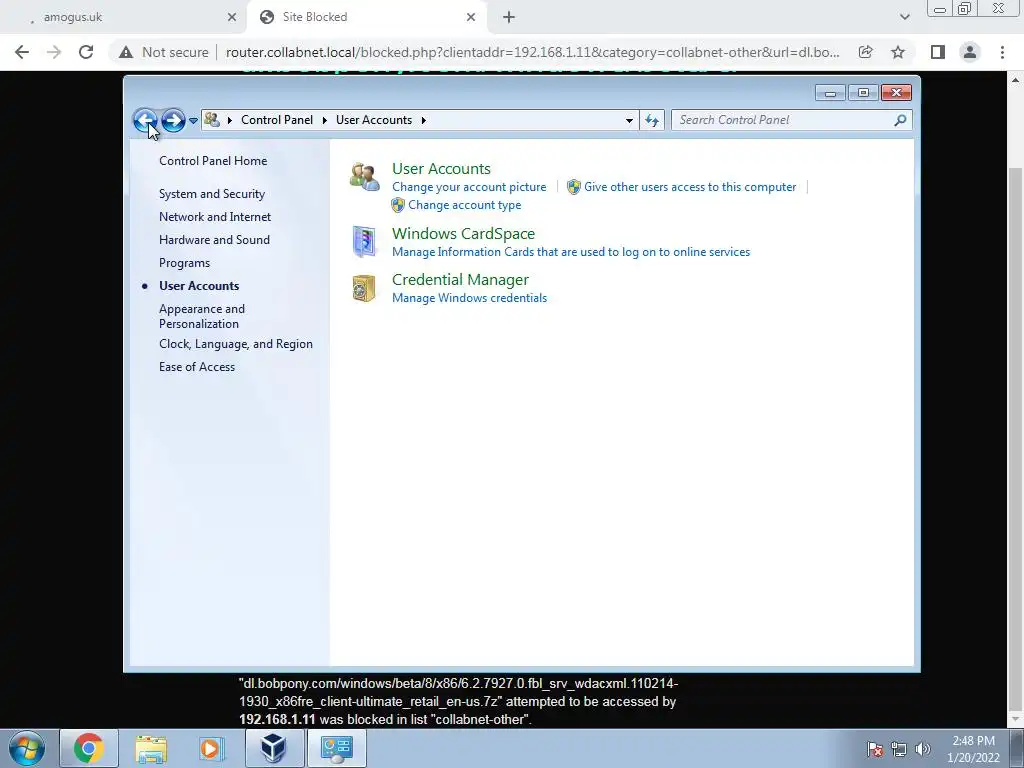The height and width of the screenshot is (768, 1024).
Task: Click the Not secure warning indicator
Action: coord(164,52)
